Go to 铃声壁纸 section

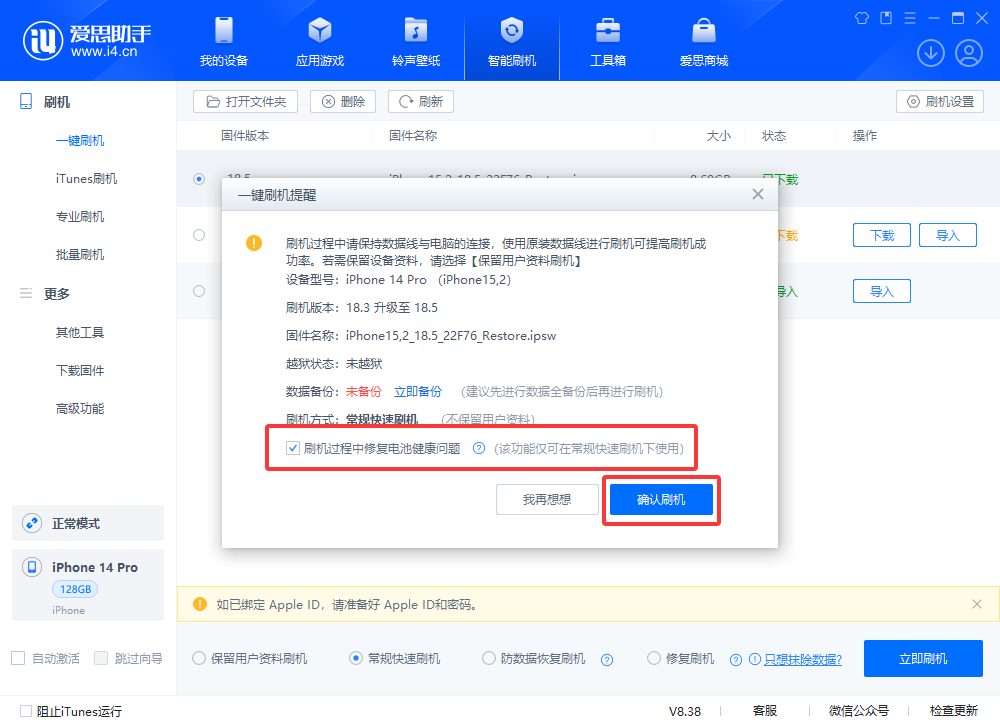pyautogui.click(x=416, y=41)
